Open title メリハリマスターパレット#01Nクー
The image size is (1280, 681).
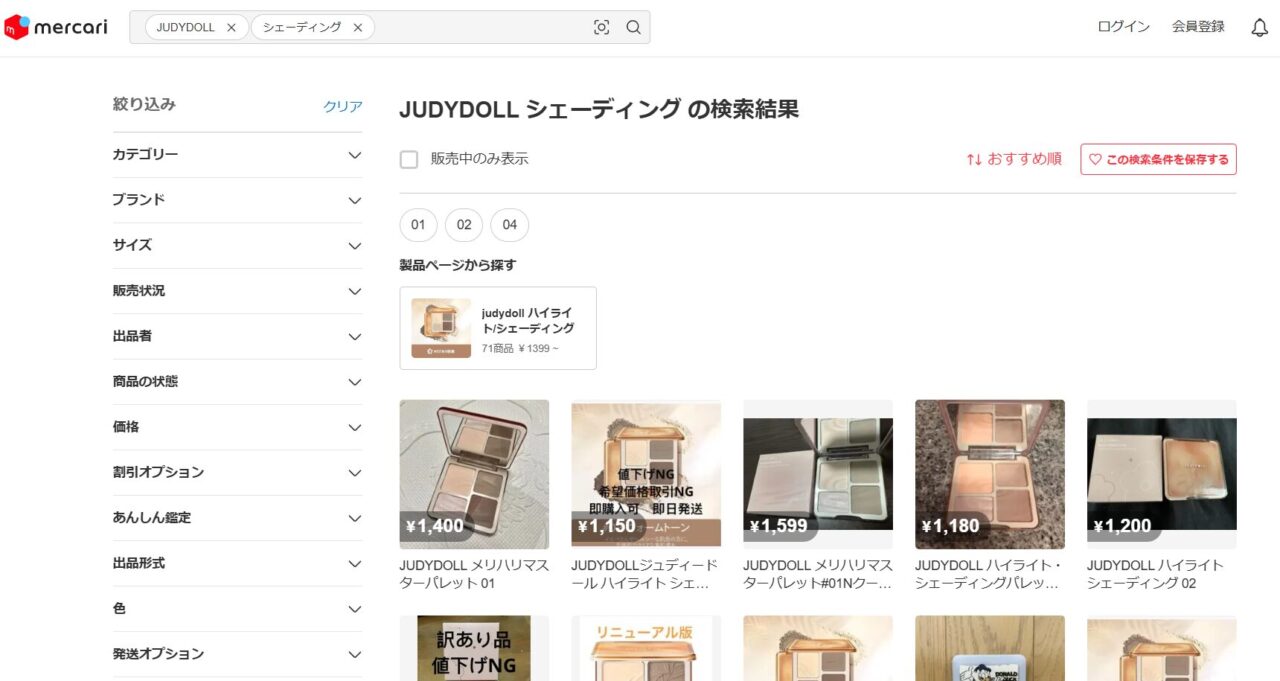[x=818, y=574]
